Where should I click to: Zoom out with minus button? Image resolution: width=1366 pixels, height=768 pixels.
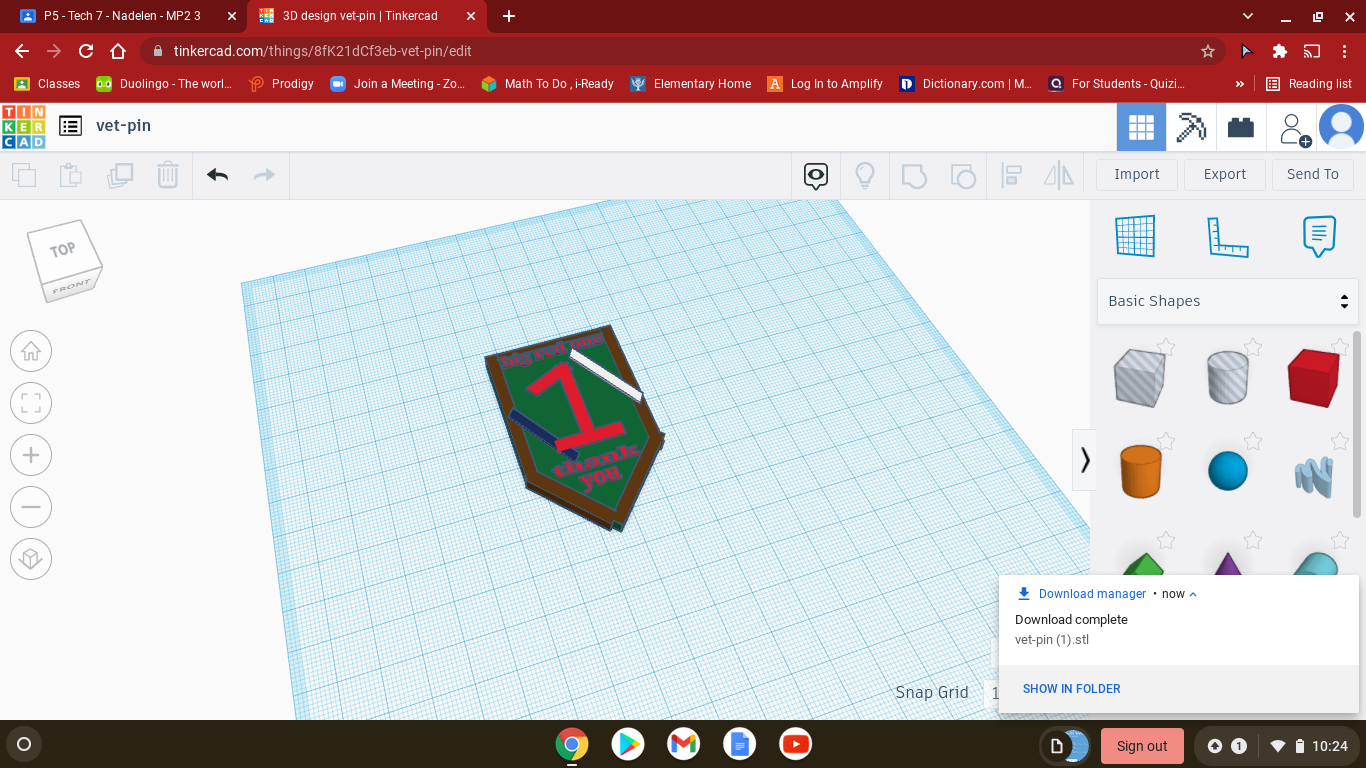[x=31, y=507]
